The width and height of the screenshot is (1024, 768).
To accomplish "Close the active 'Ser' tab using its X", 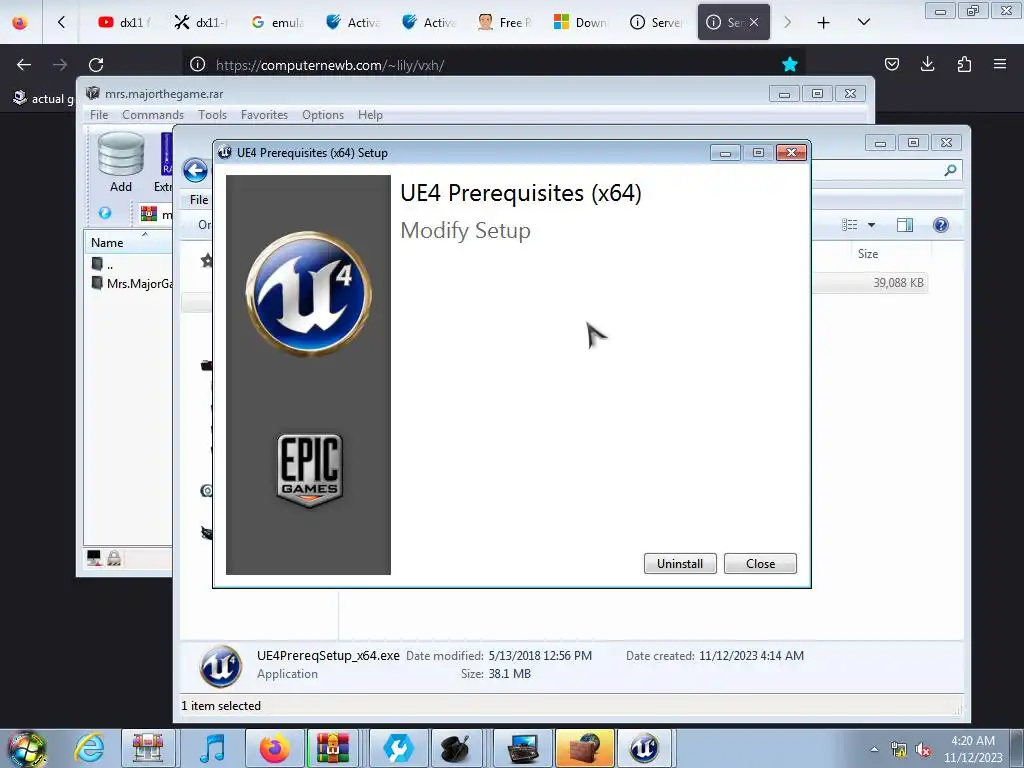I will coord(754,22).
